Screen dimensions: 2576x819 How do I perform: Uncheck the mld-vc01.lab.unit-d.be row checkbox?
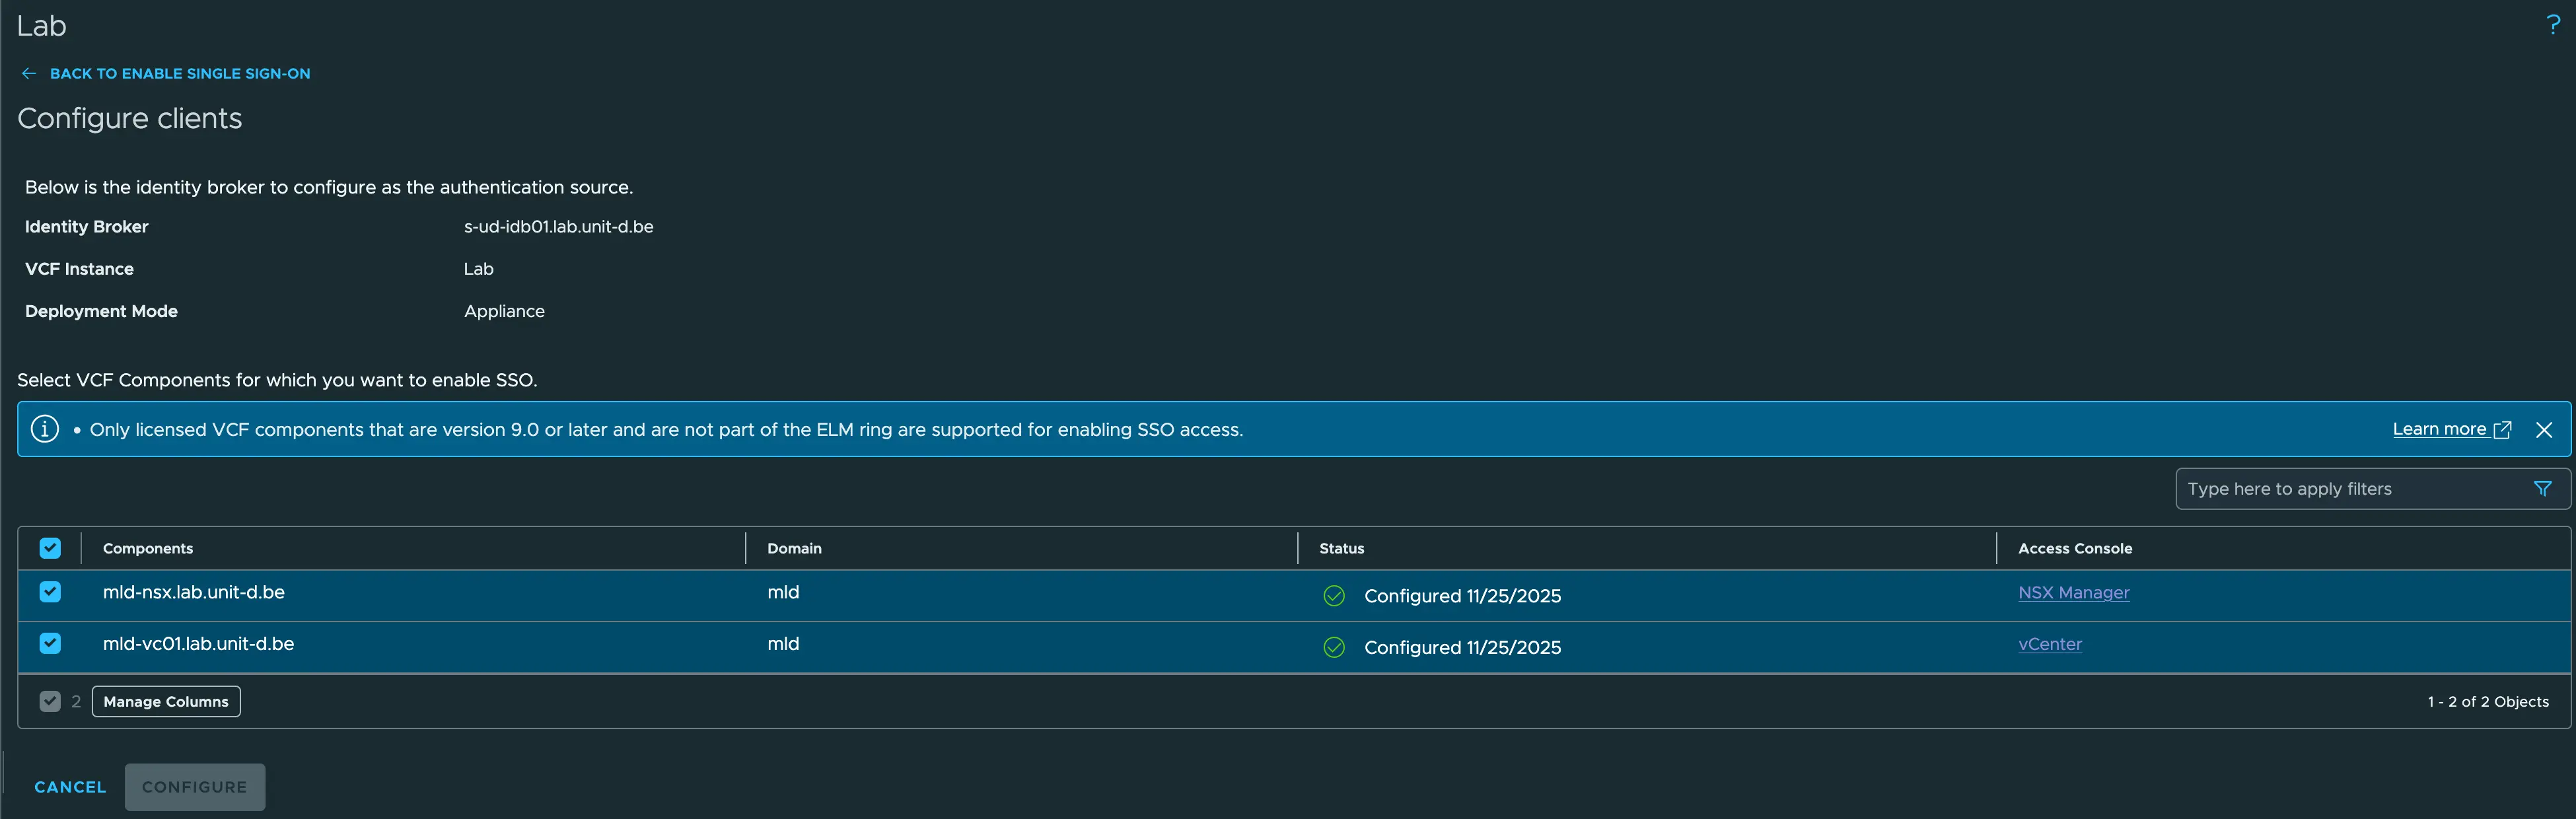50,643
